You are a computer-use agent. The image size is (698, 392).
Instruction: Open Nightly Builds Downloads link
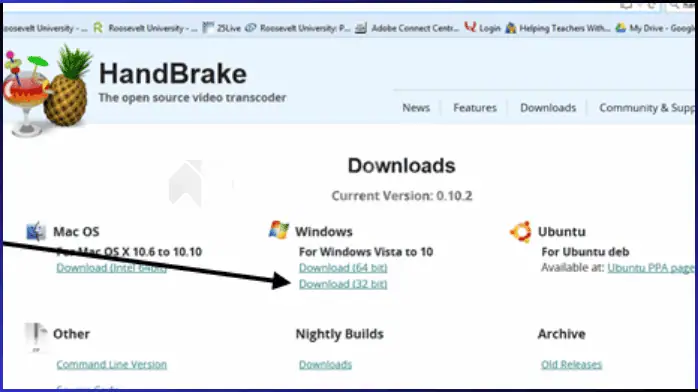pyautogui.click(x=325, y=364)
